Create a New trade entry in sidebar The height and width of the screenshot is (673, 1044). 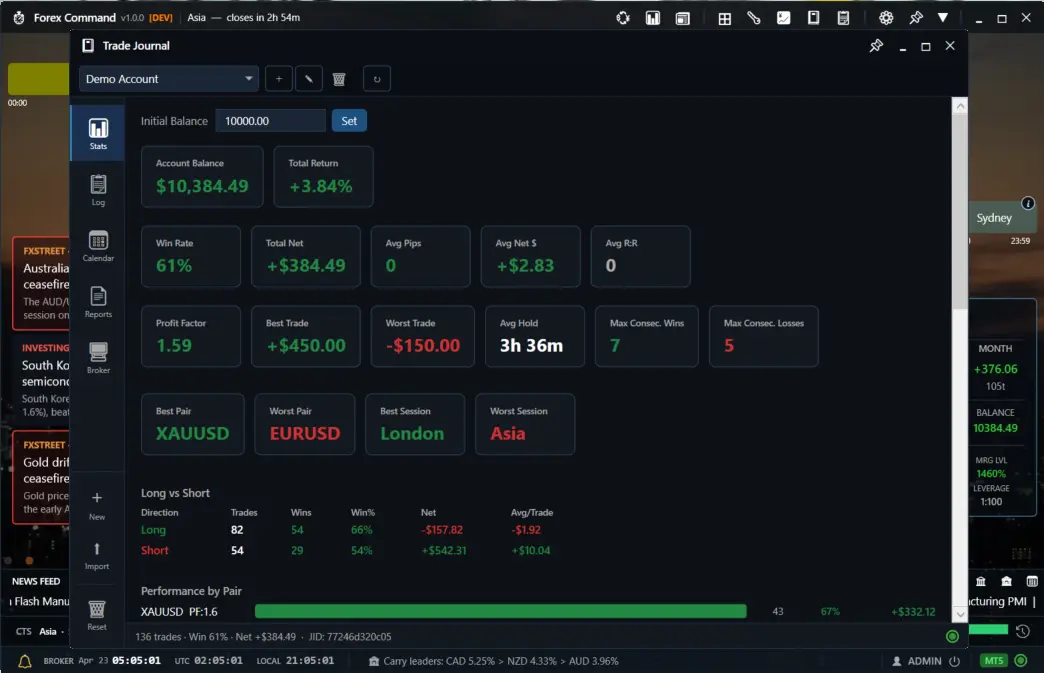pos(97,505)
